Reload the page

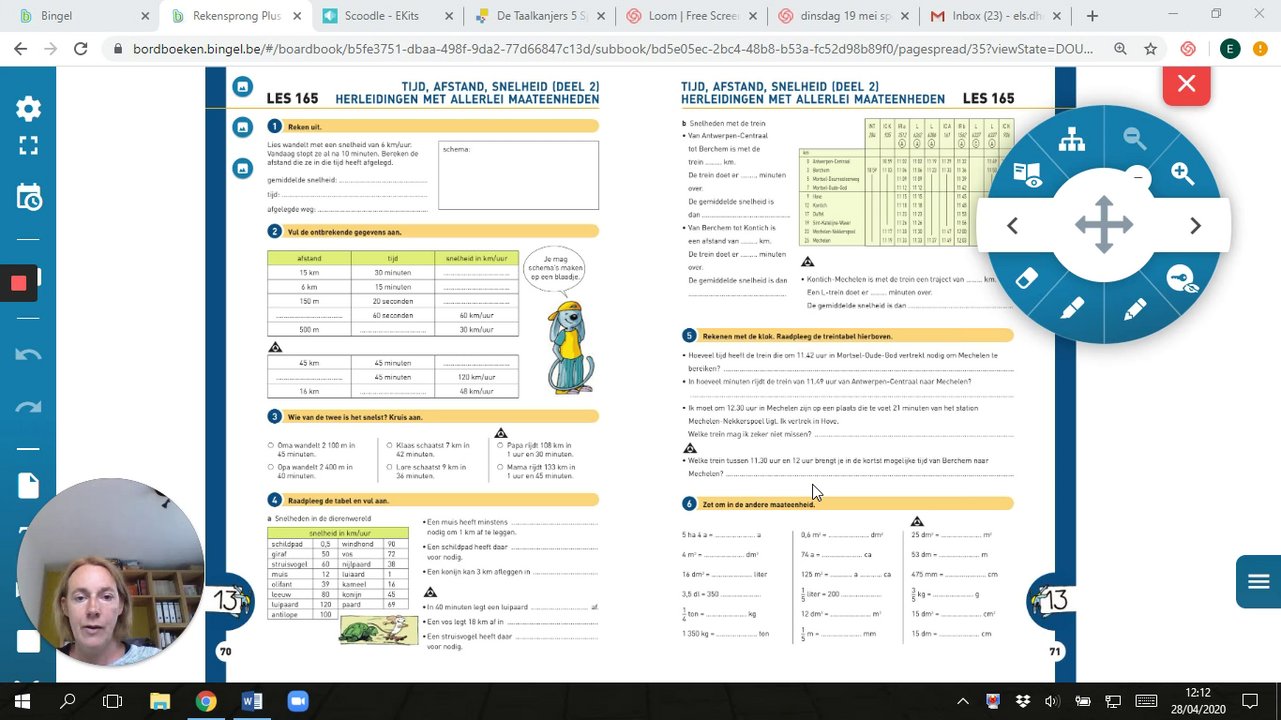click(81, 49)
